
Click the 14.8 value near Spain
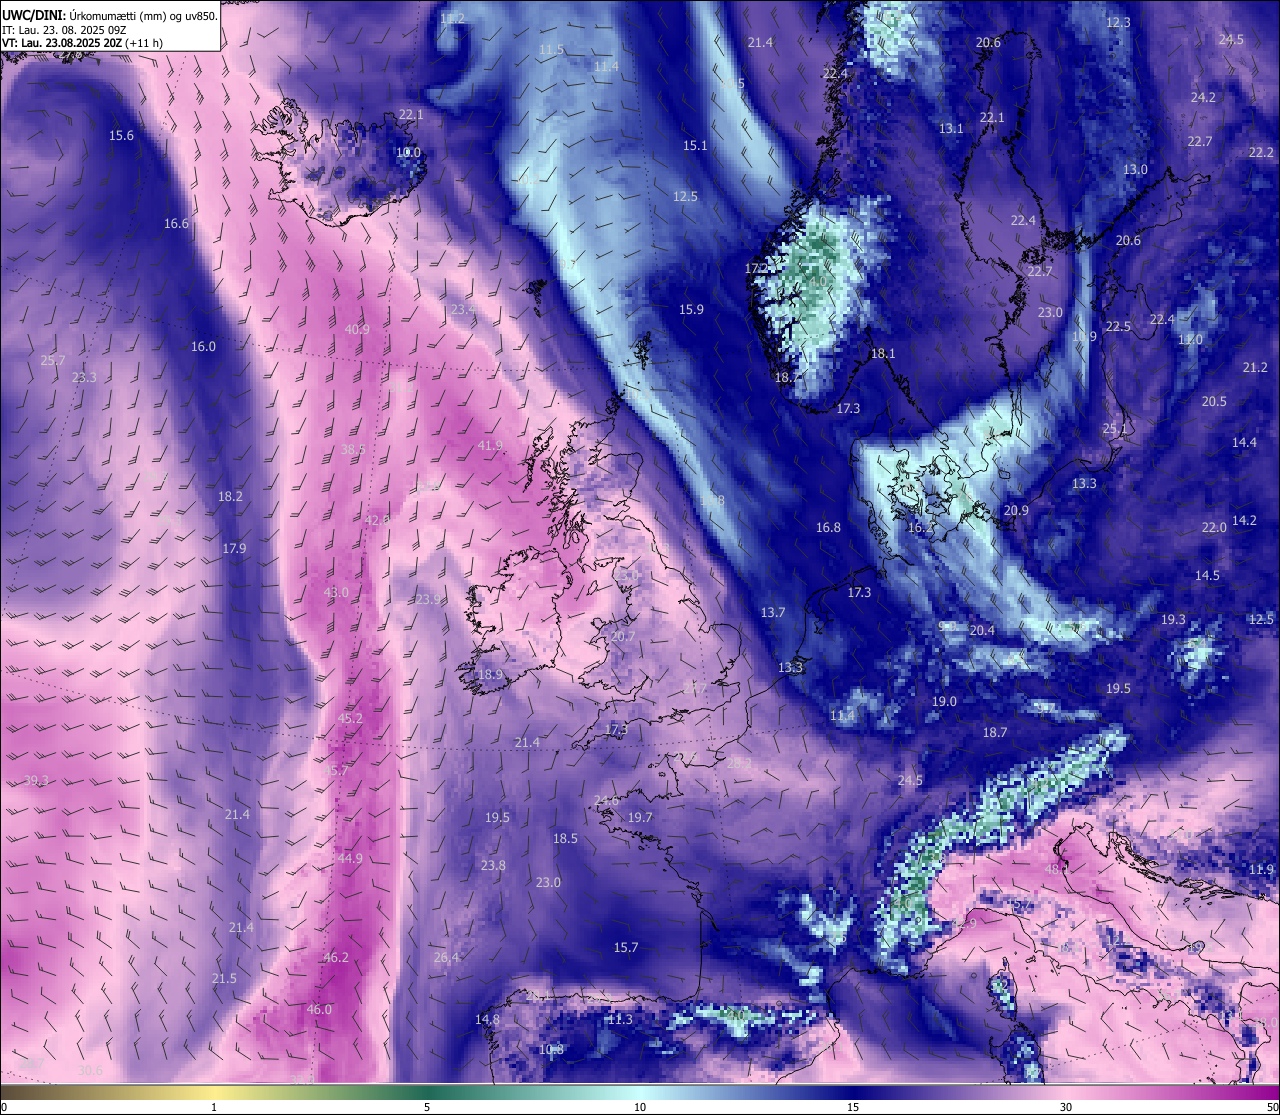(487, 1019)
